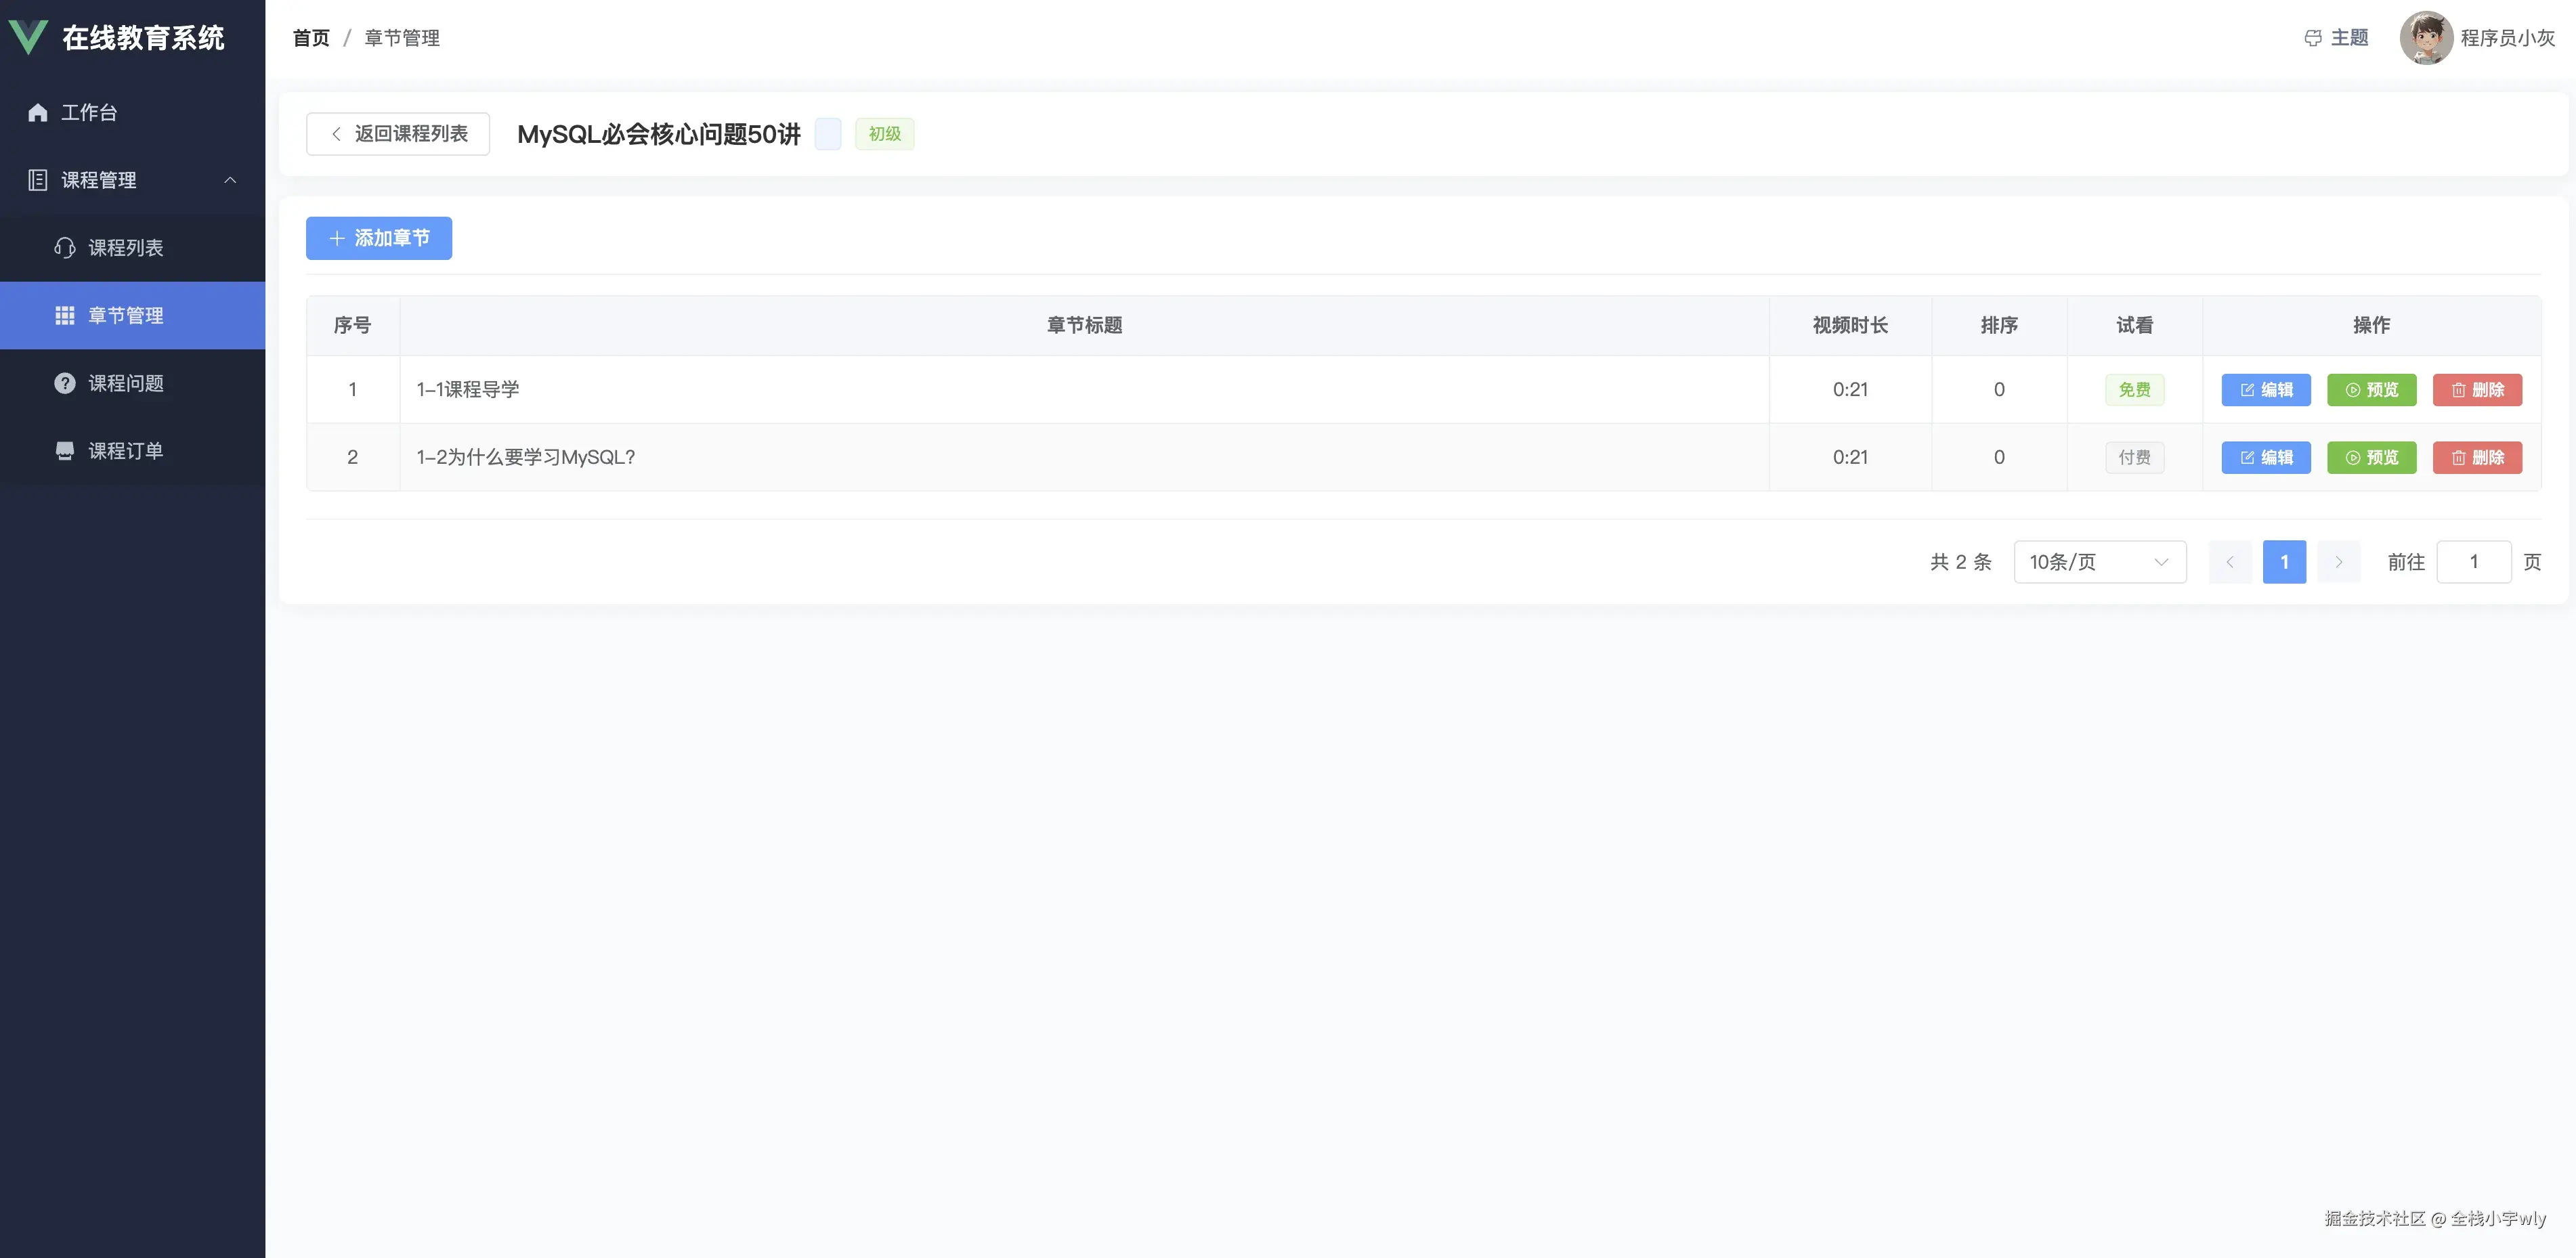Delete chapter 1-2为什么要学习MySQL?

tap(2477, 458)
